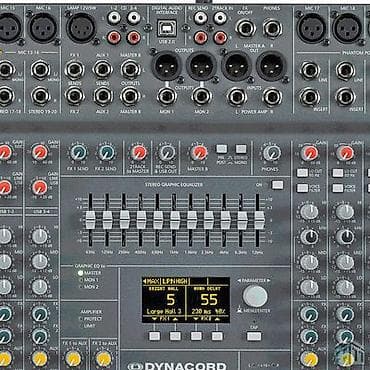Select the FX2 down arrow button below display
This screenshot has width=370, height=370.
coord(196,336)
